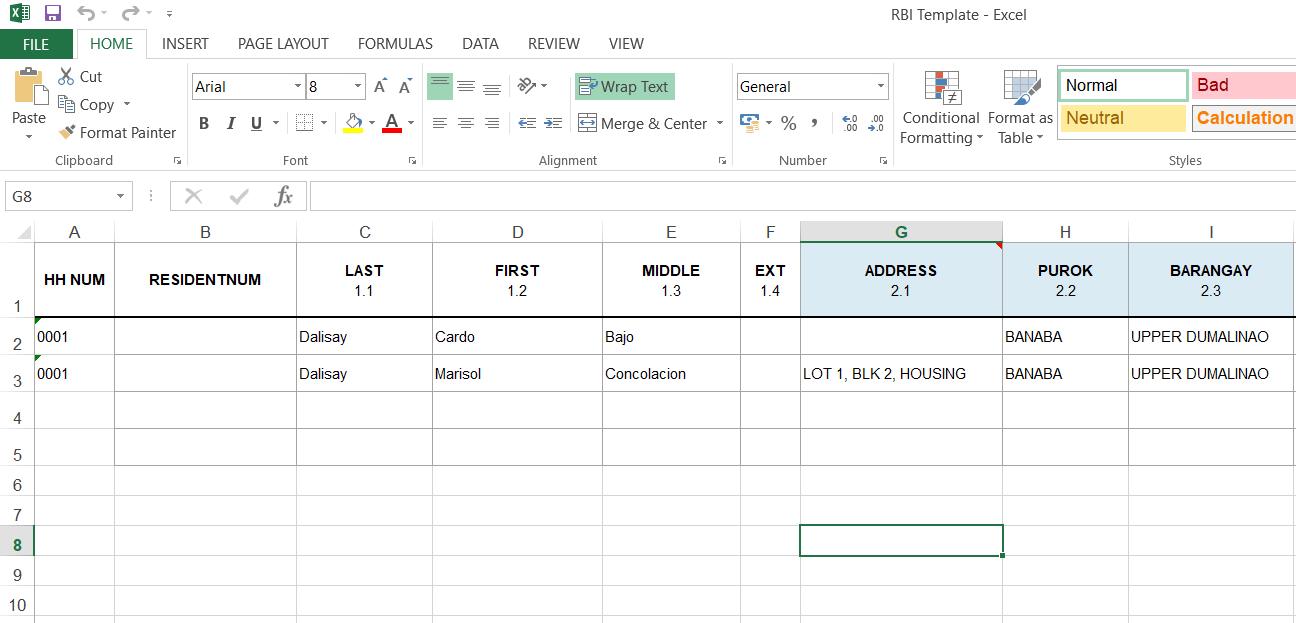Viewport: 1296px width, 623px height.
Task: Toggle bold formatting
Action: tap(204, 123)
